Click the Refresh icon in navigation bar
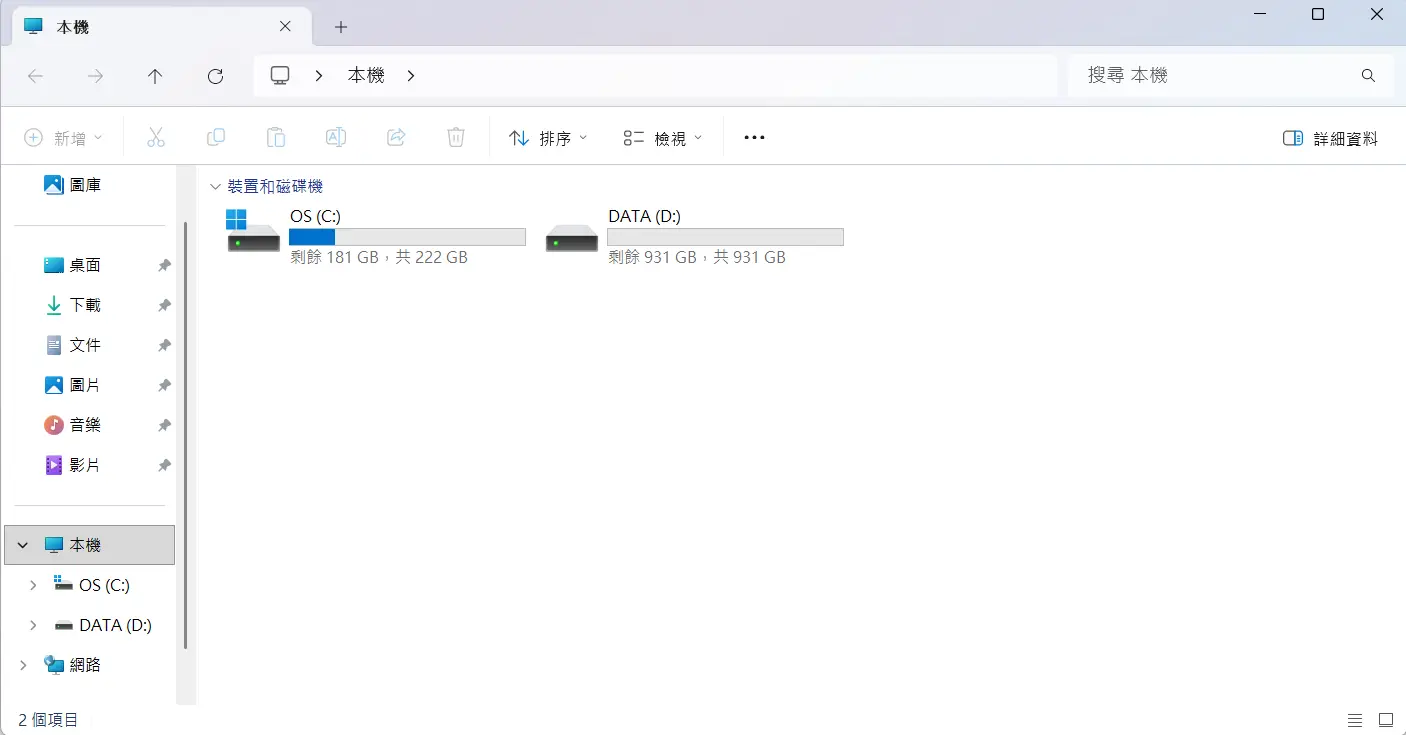1406x735 pixels. click(215, 76)
